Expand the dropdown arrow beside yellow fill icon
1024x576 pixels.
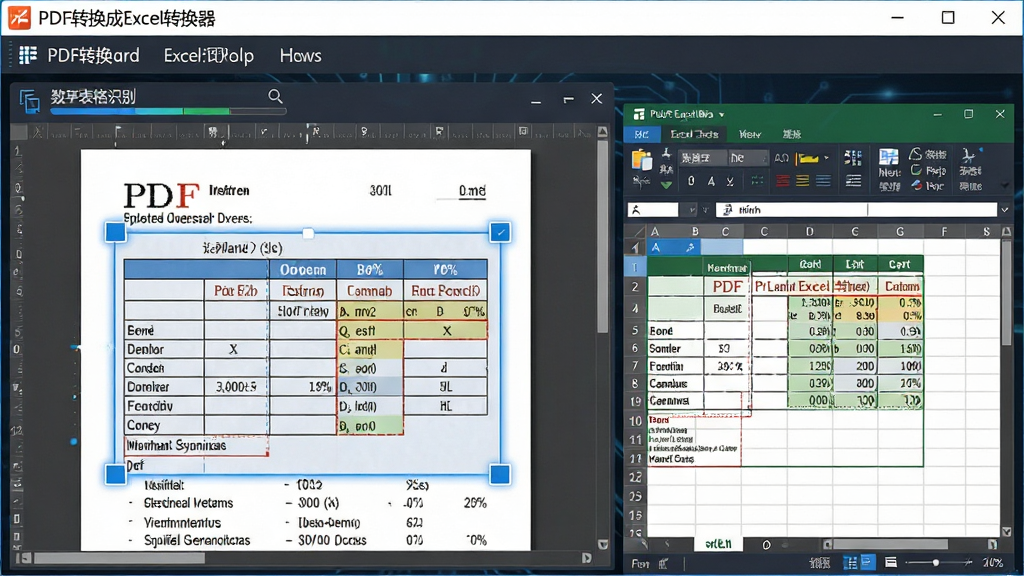(x=826, y=159)
